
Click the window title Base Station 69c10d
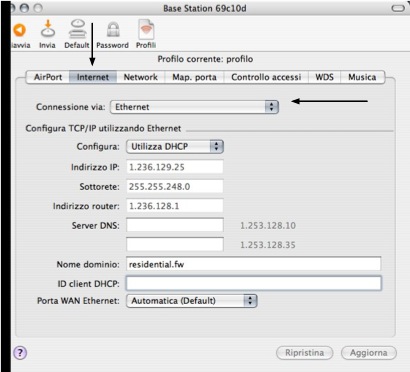205,8
